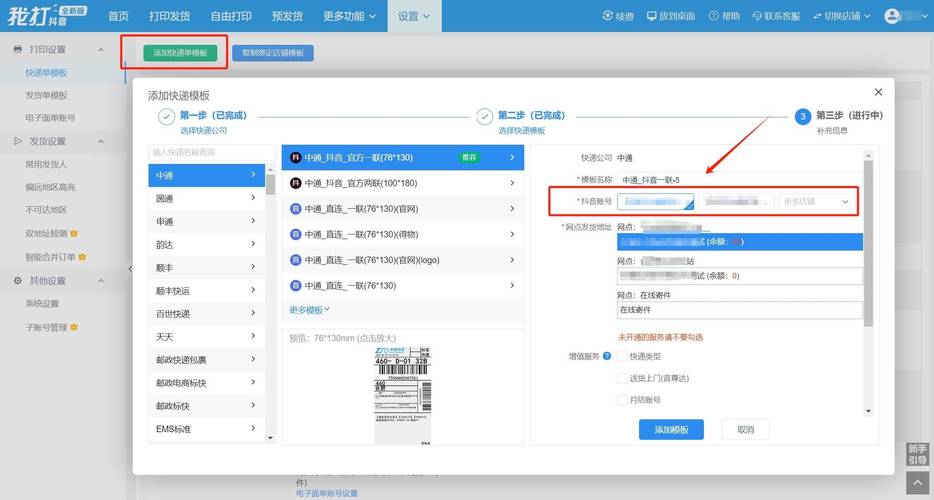Click the 官 icon of 中通_直连_一联(76*130)(官网)(logo)

295,260
